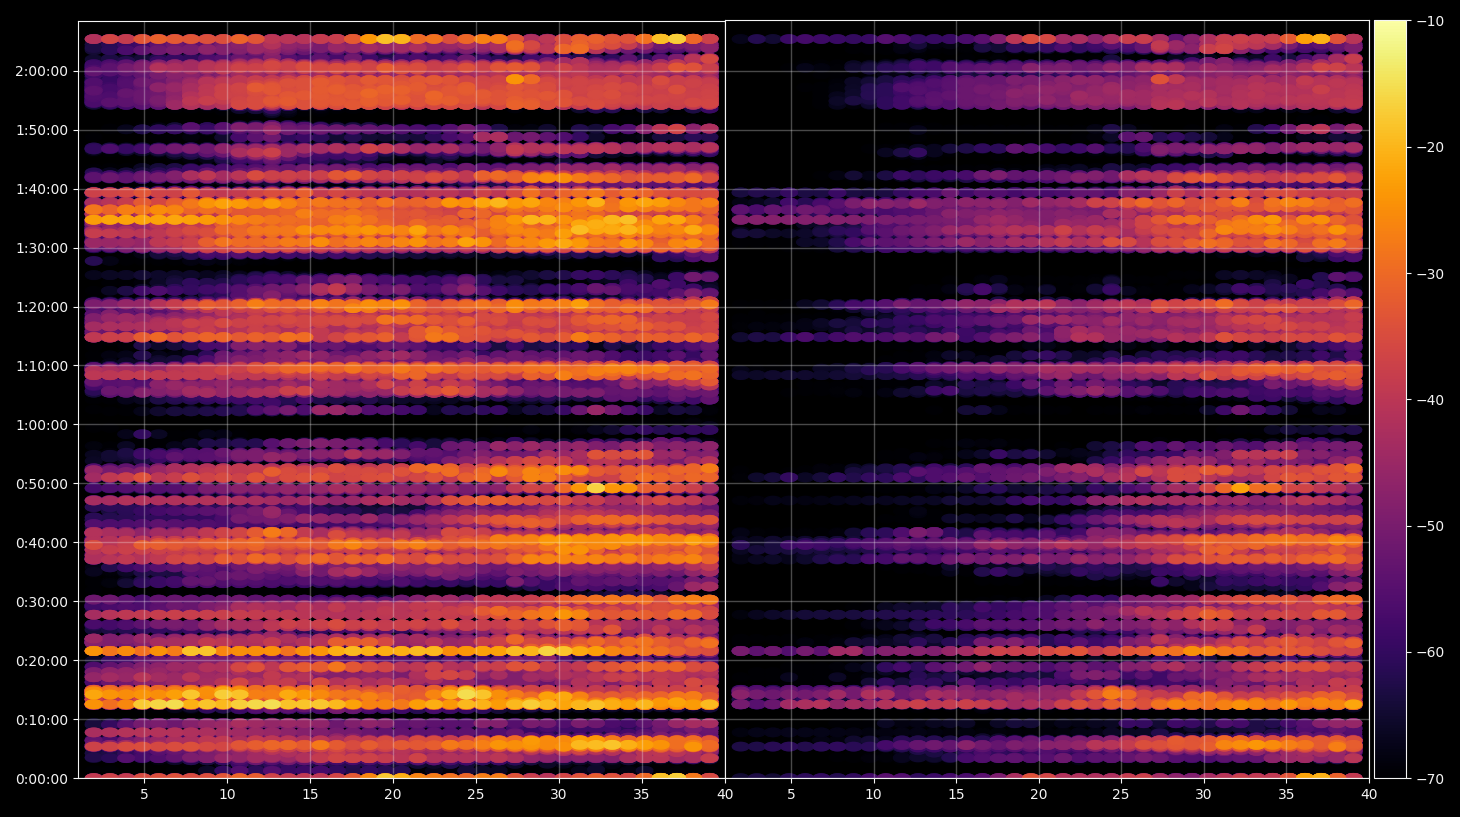Click x-axis tick 10 under the left heatmap
This screenshot has height=817, width=1460.
pos(227,795)
